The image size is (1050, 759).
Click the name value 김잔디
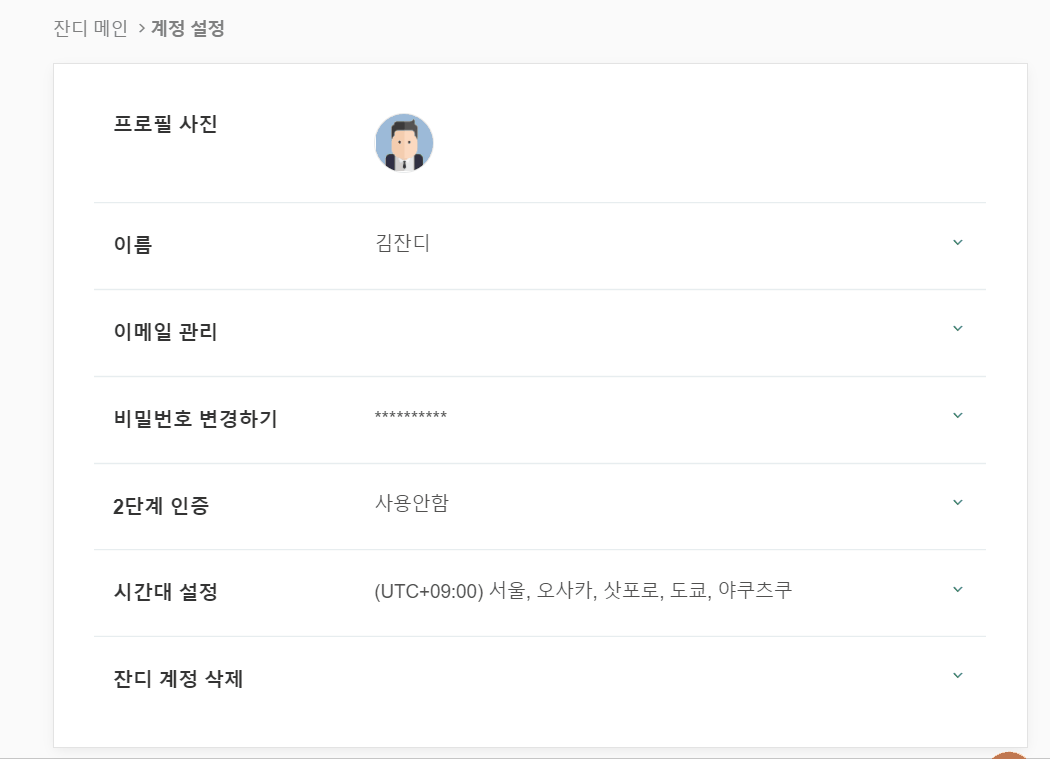[403, 243]
